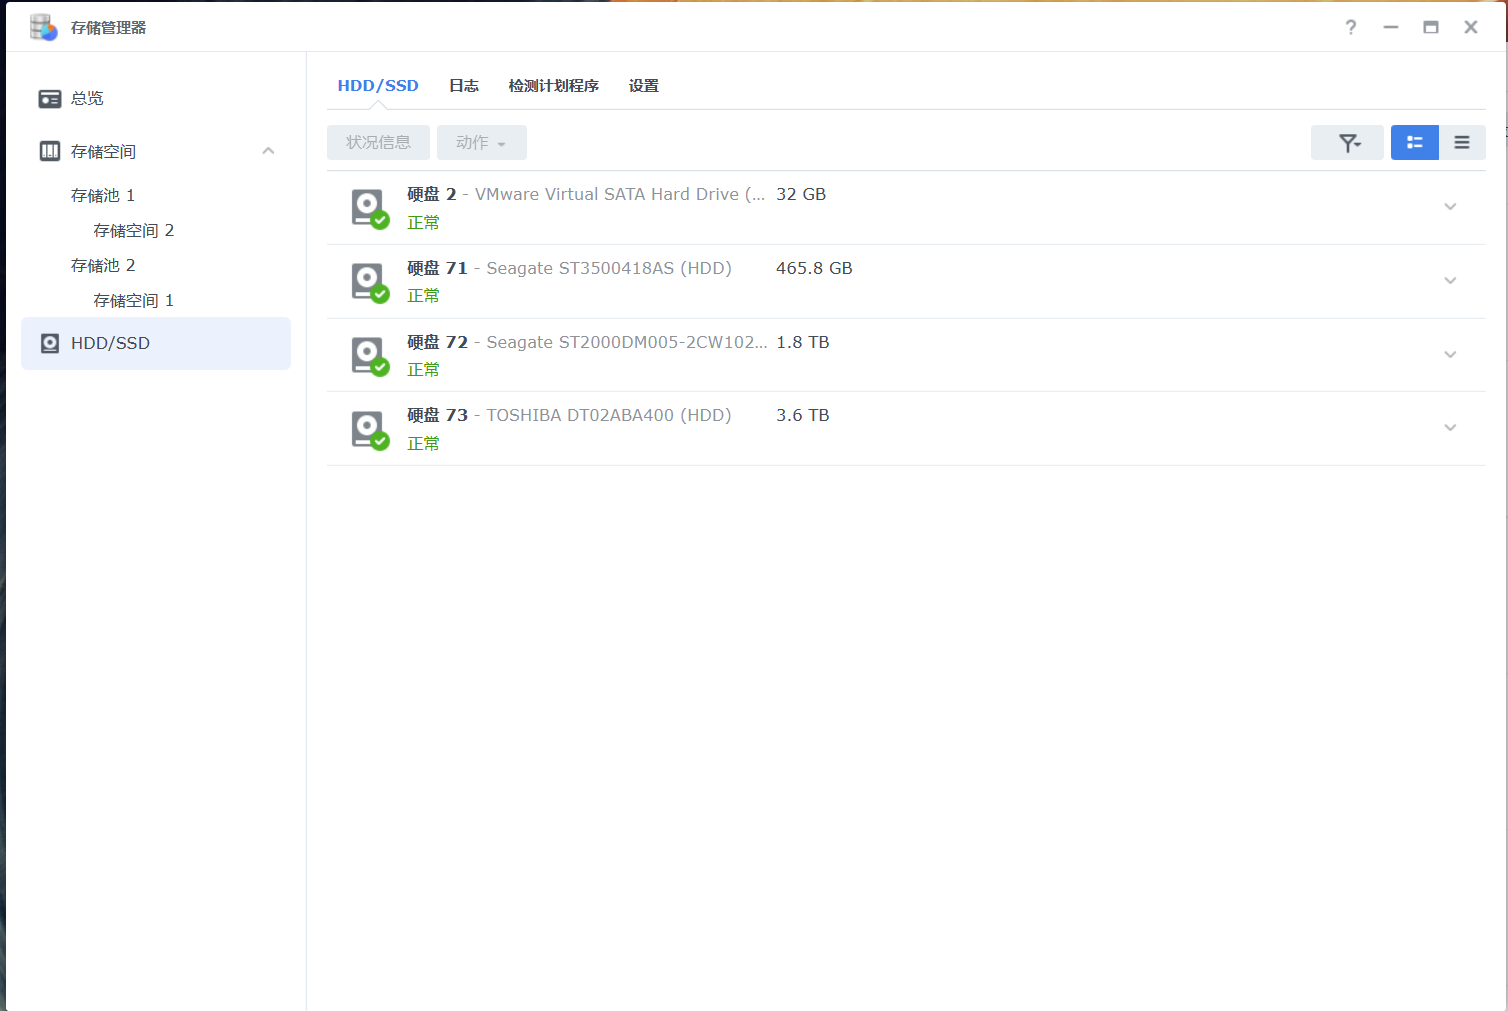1508x1011 pixels.
Task: Click the drive icon for 硬盘 73
Action: [369, 429]
